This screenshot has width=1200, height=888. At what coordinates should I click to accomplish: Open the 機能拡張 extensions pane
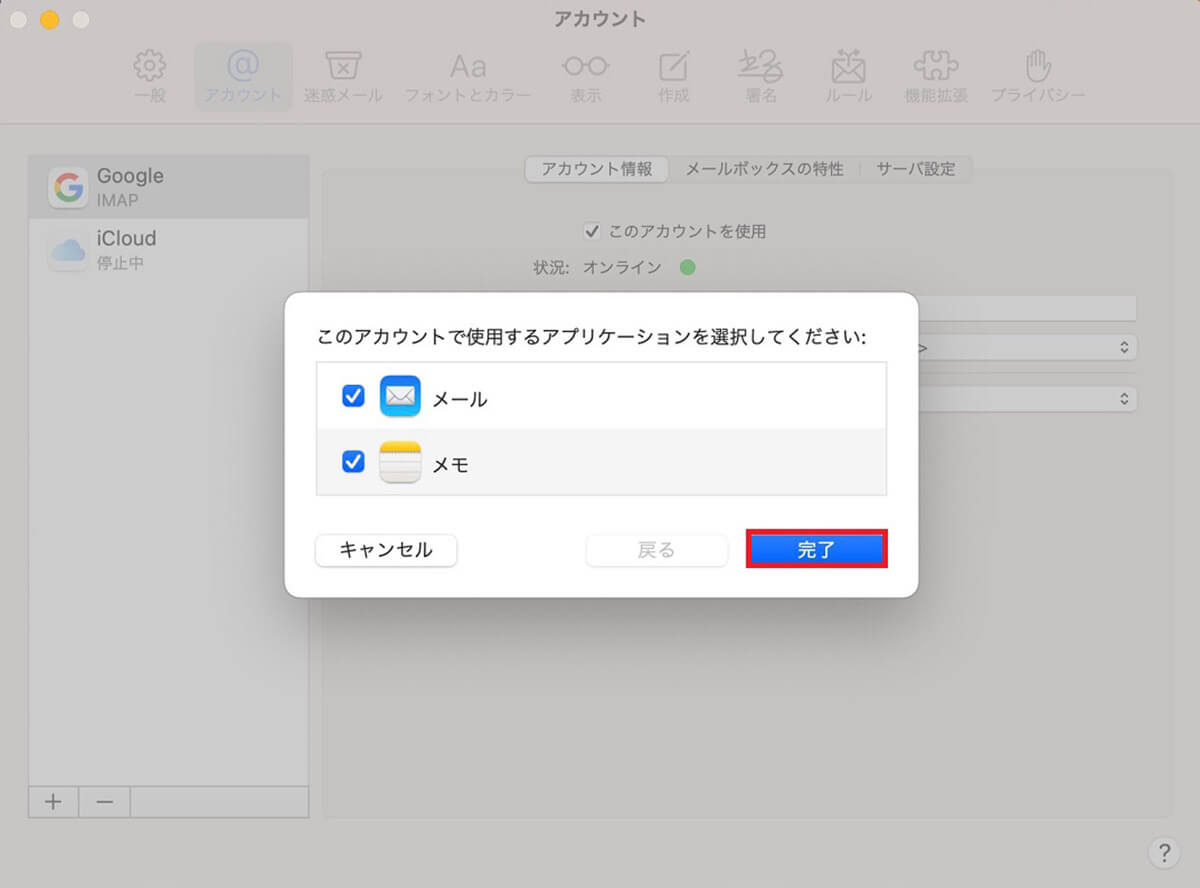tap(935, 77)
